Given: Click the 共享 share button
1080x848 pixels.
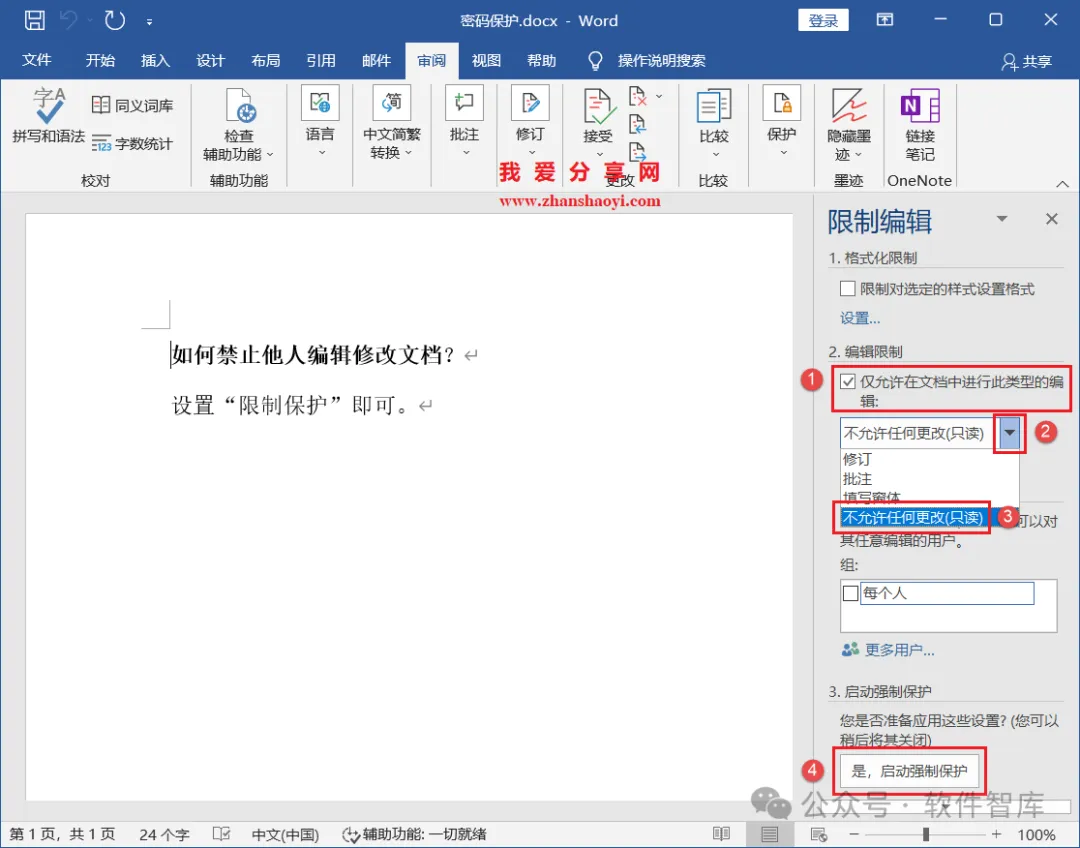Looking at the screenshot, I should point(1026,61).
